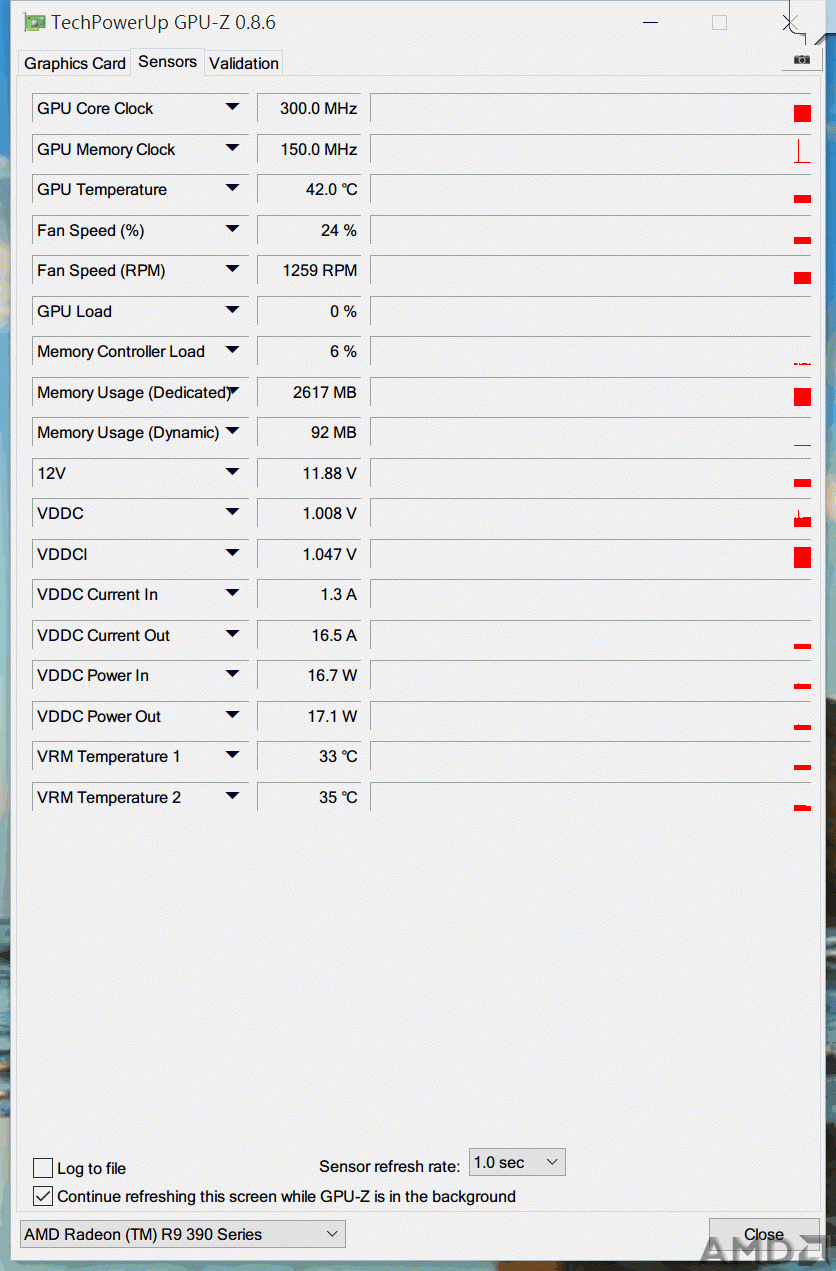Click the 16.5 A current out value
Viewport: 836px width, 1271px height.
tap(309, 635)
